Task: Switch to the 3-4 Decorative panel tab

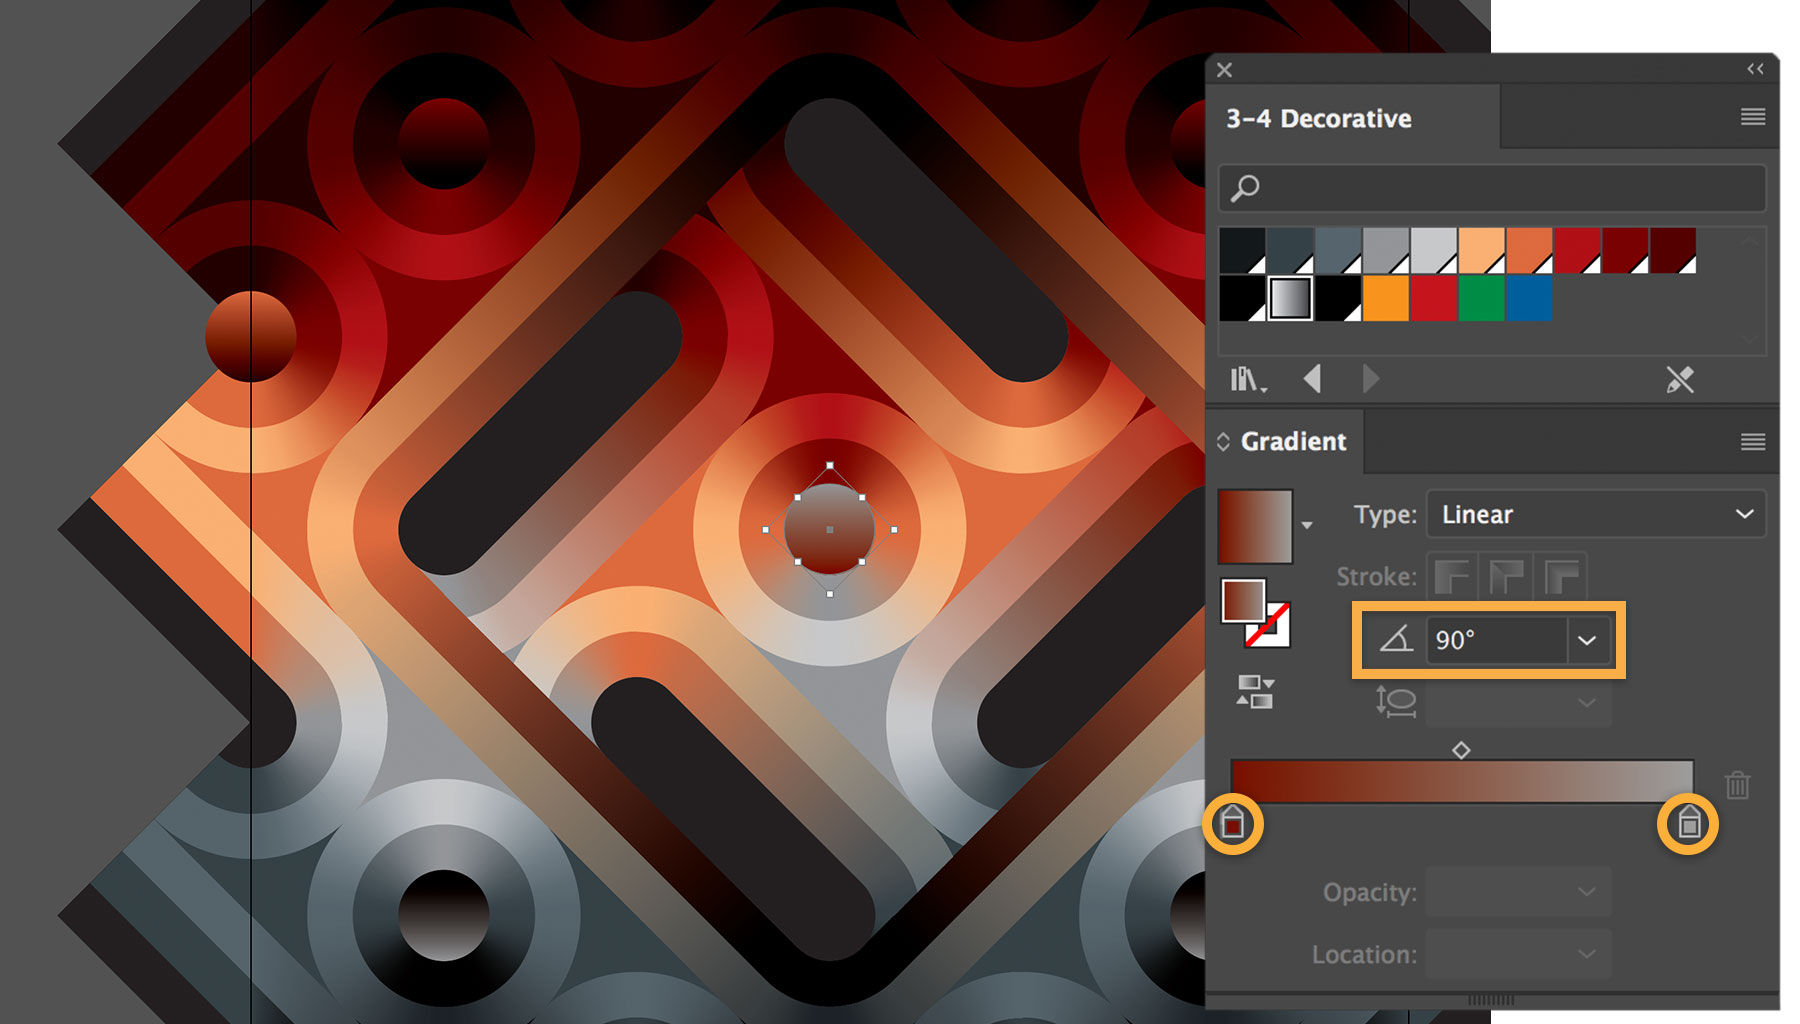Action: click(1318, 118)
